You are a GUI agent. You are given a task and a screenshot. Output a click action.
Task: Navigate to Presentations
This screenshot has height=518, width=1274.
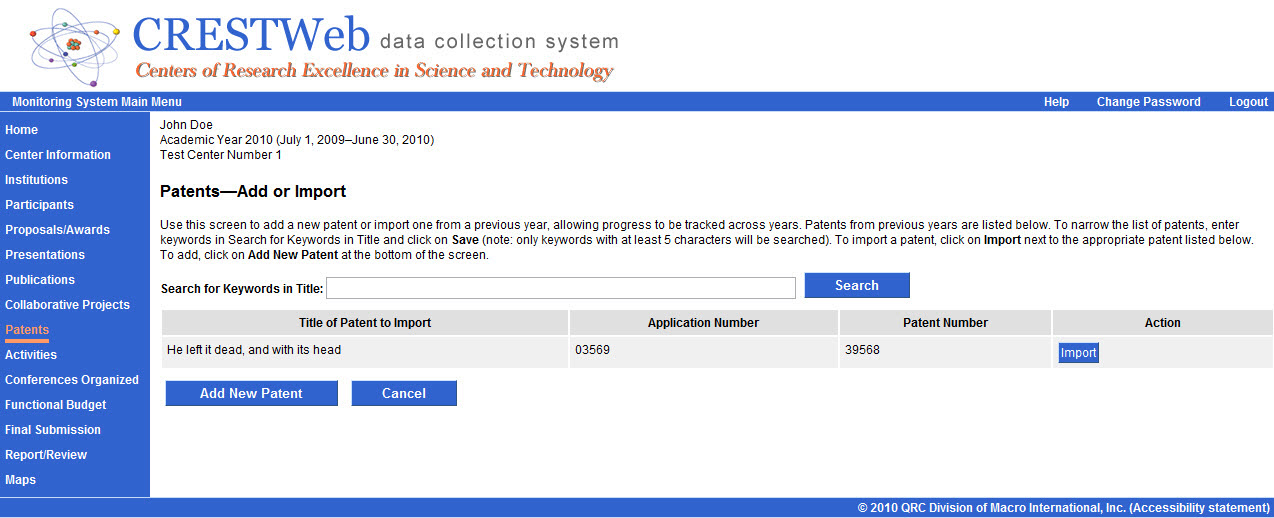(x=45, y=255)
